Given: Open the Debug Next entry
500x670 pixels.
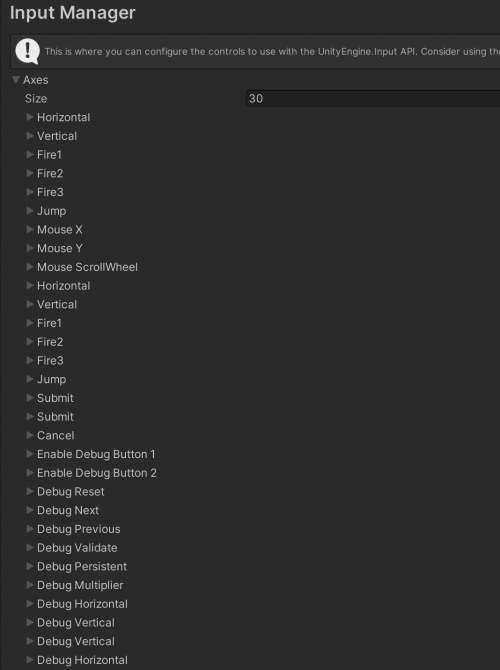Looking at the screenshot, I should (x=30, y=510).
